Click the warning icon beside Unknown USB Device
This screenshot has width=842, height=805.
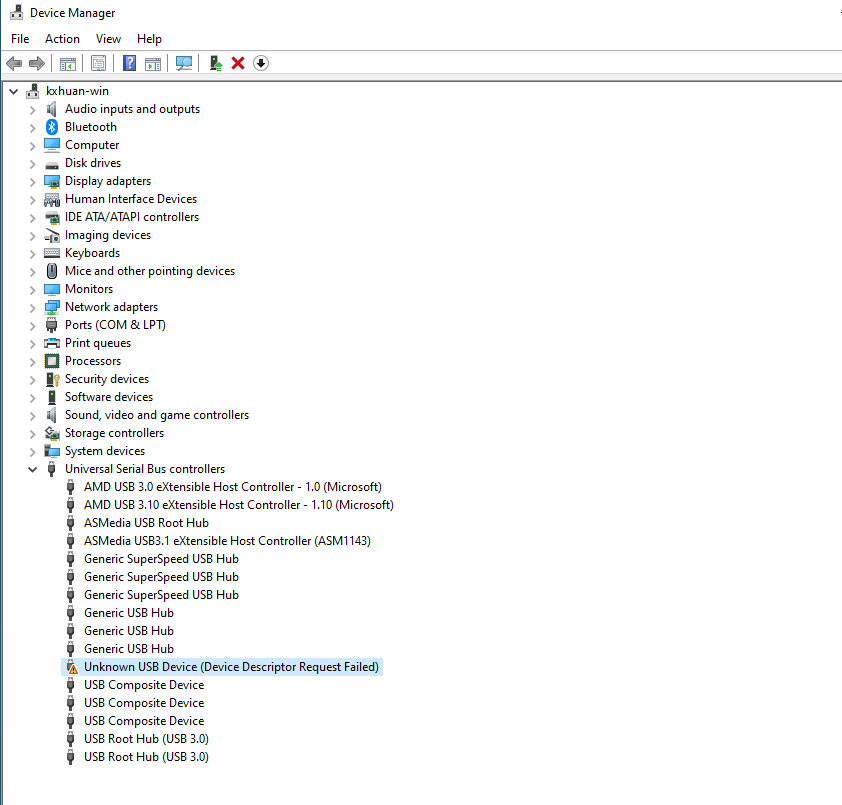(71, 668)
